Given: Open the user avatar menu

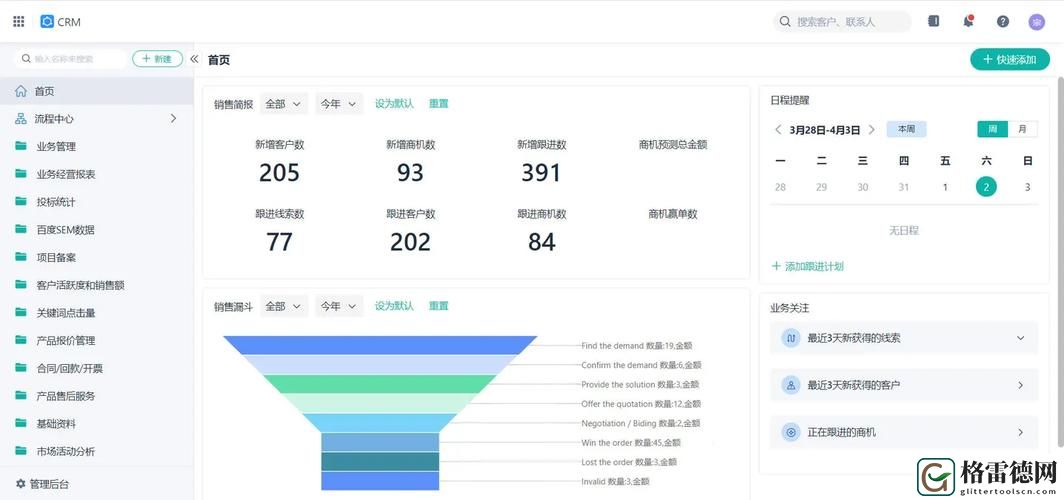Looking at the screenshot, I should point(1036,22).
